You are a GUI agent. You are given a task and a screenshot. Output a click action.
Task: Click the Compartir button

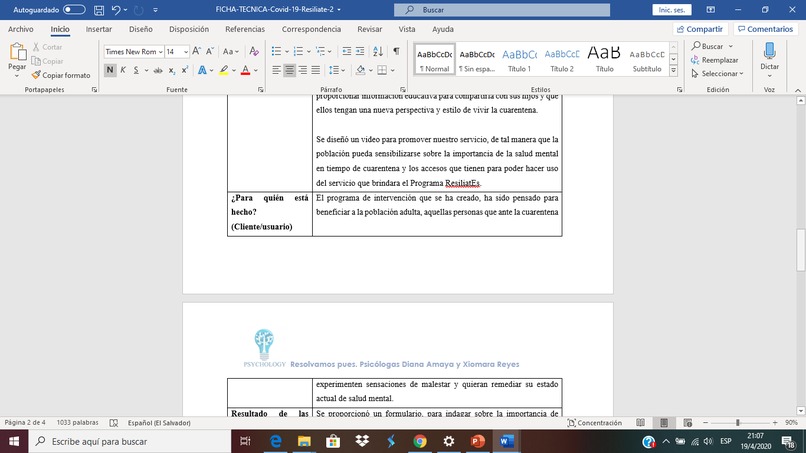coord(700,29)
